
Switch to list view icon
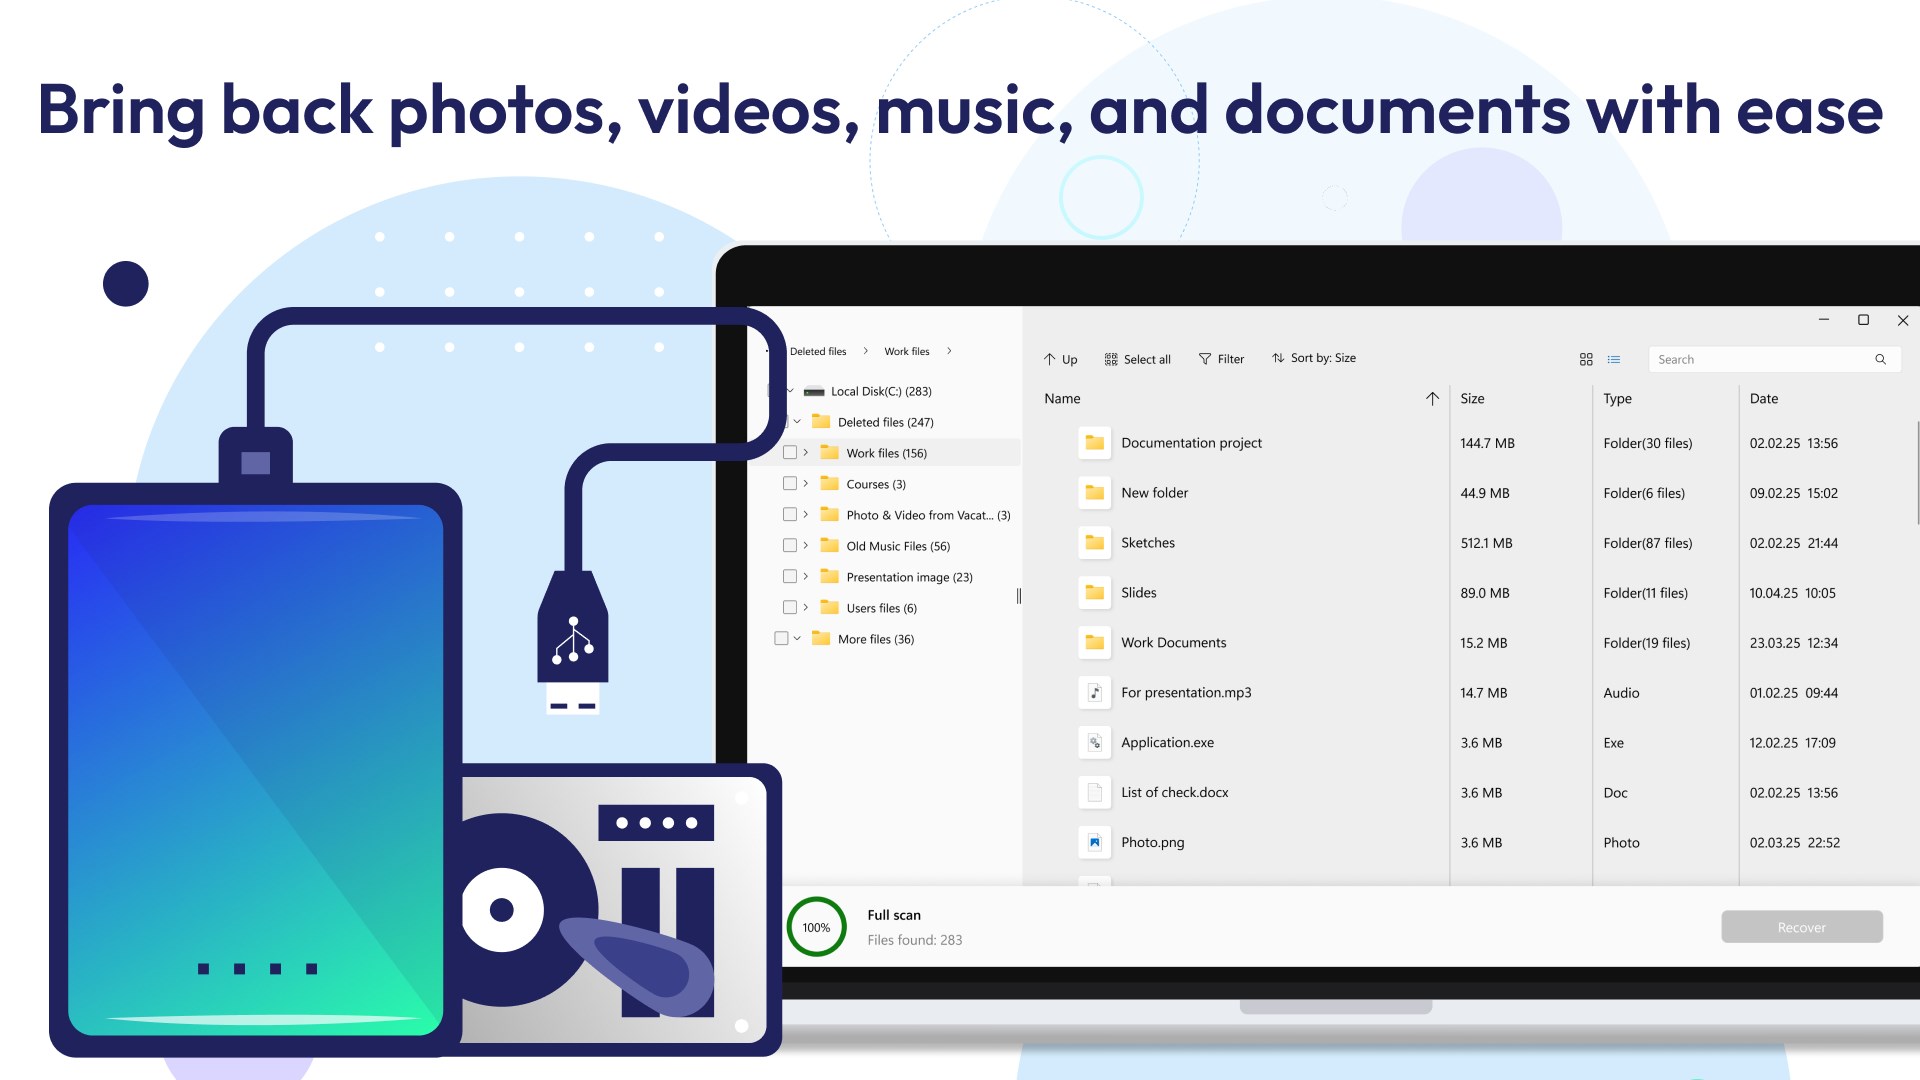click(x=1614, y=359)
